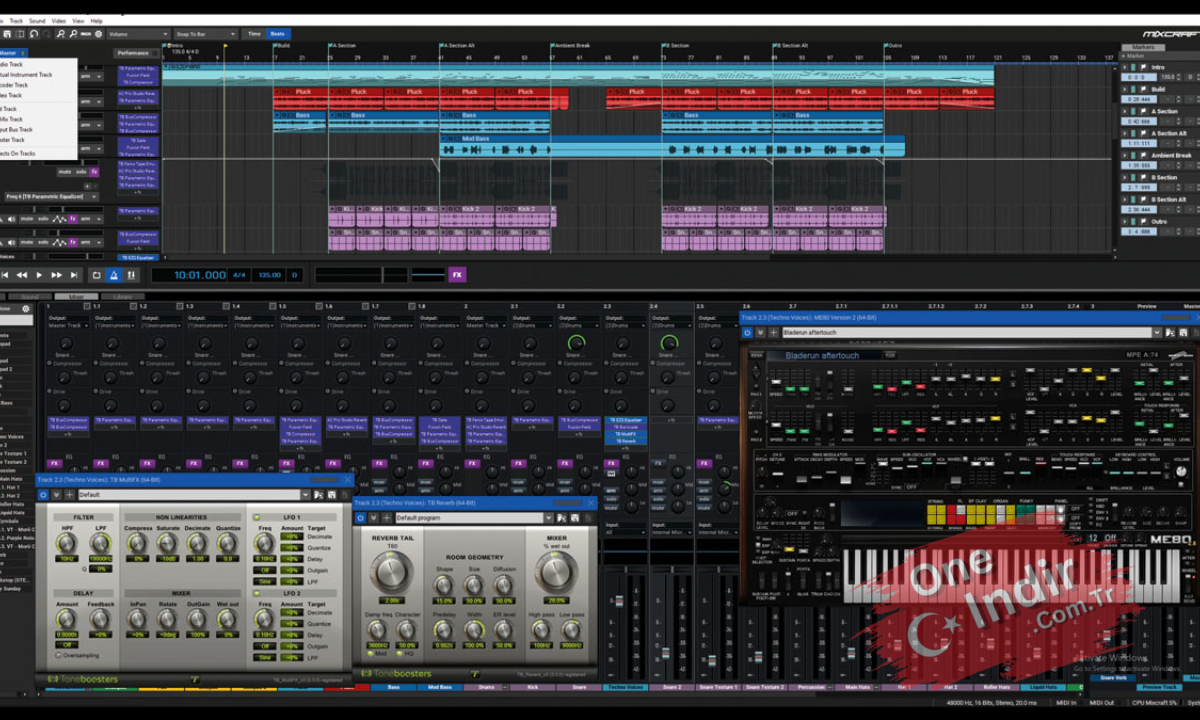Select Beats ruler mode button
The image size is (1200, 720).
(278, 34)
